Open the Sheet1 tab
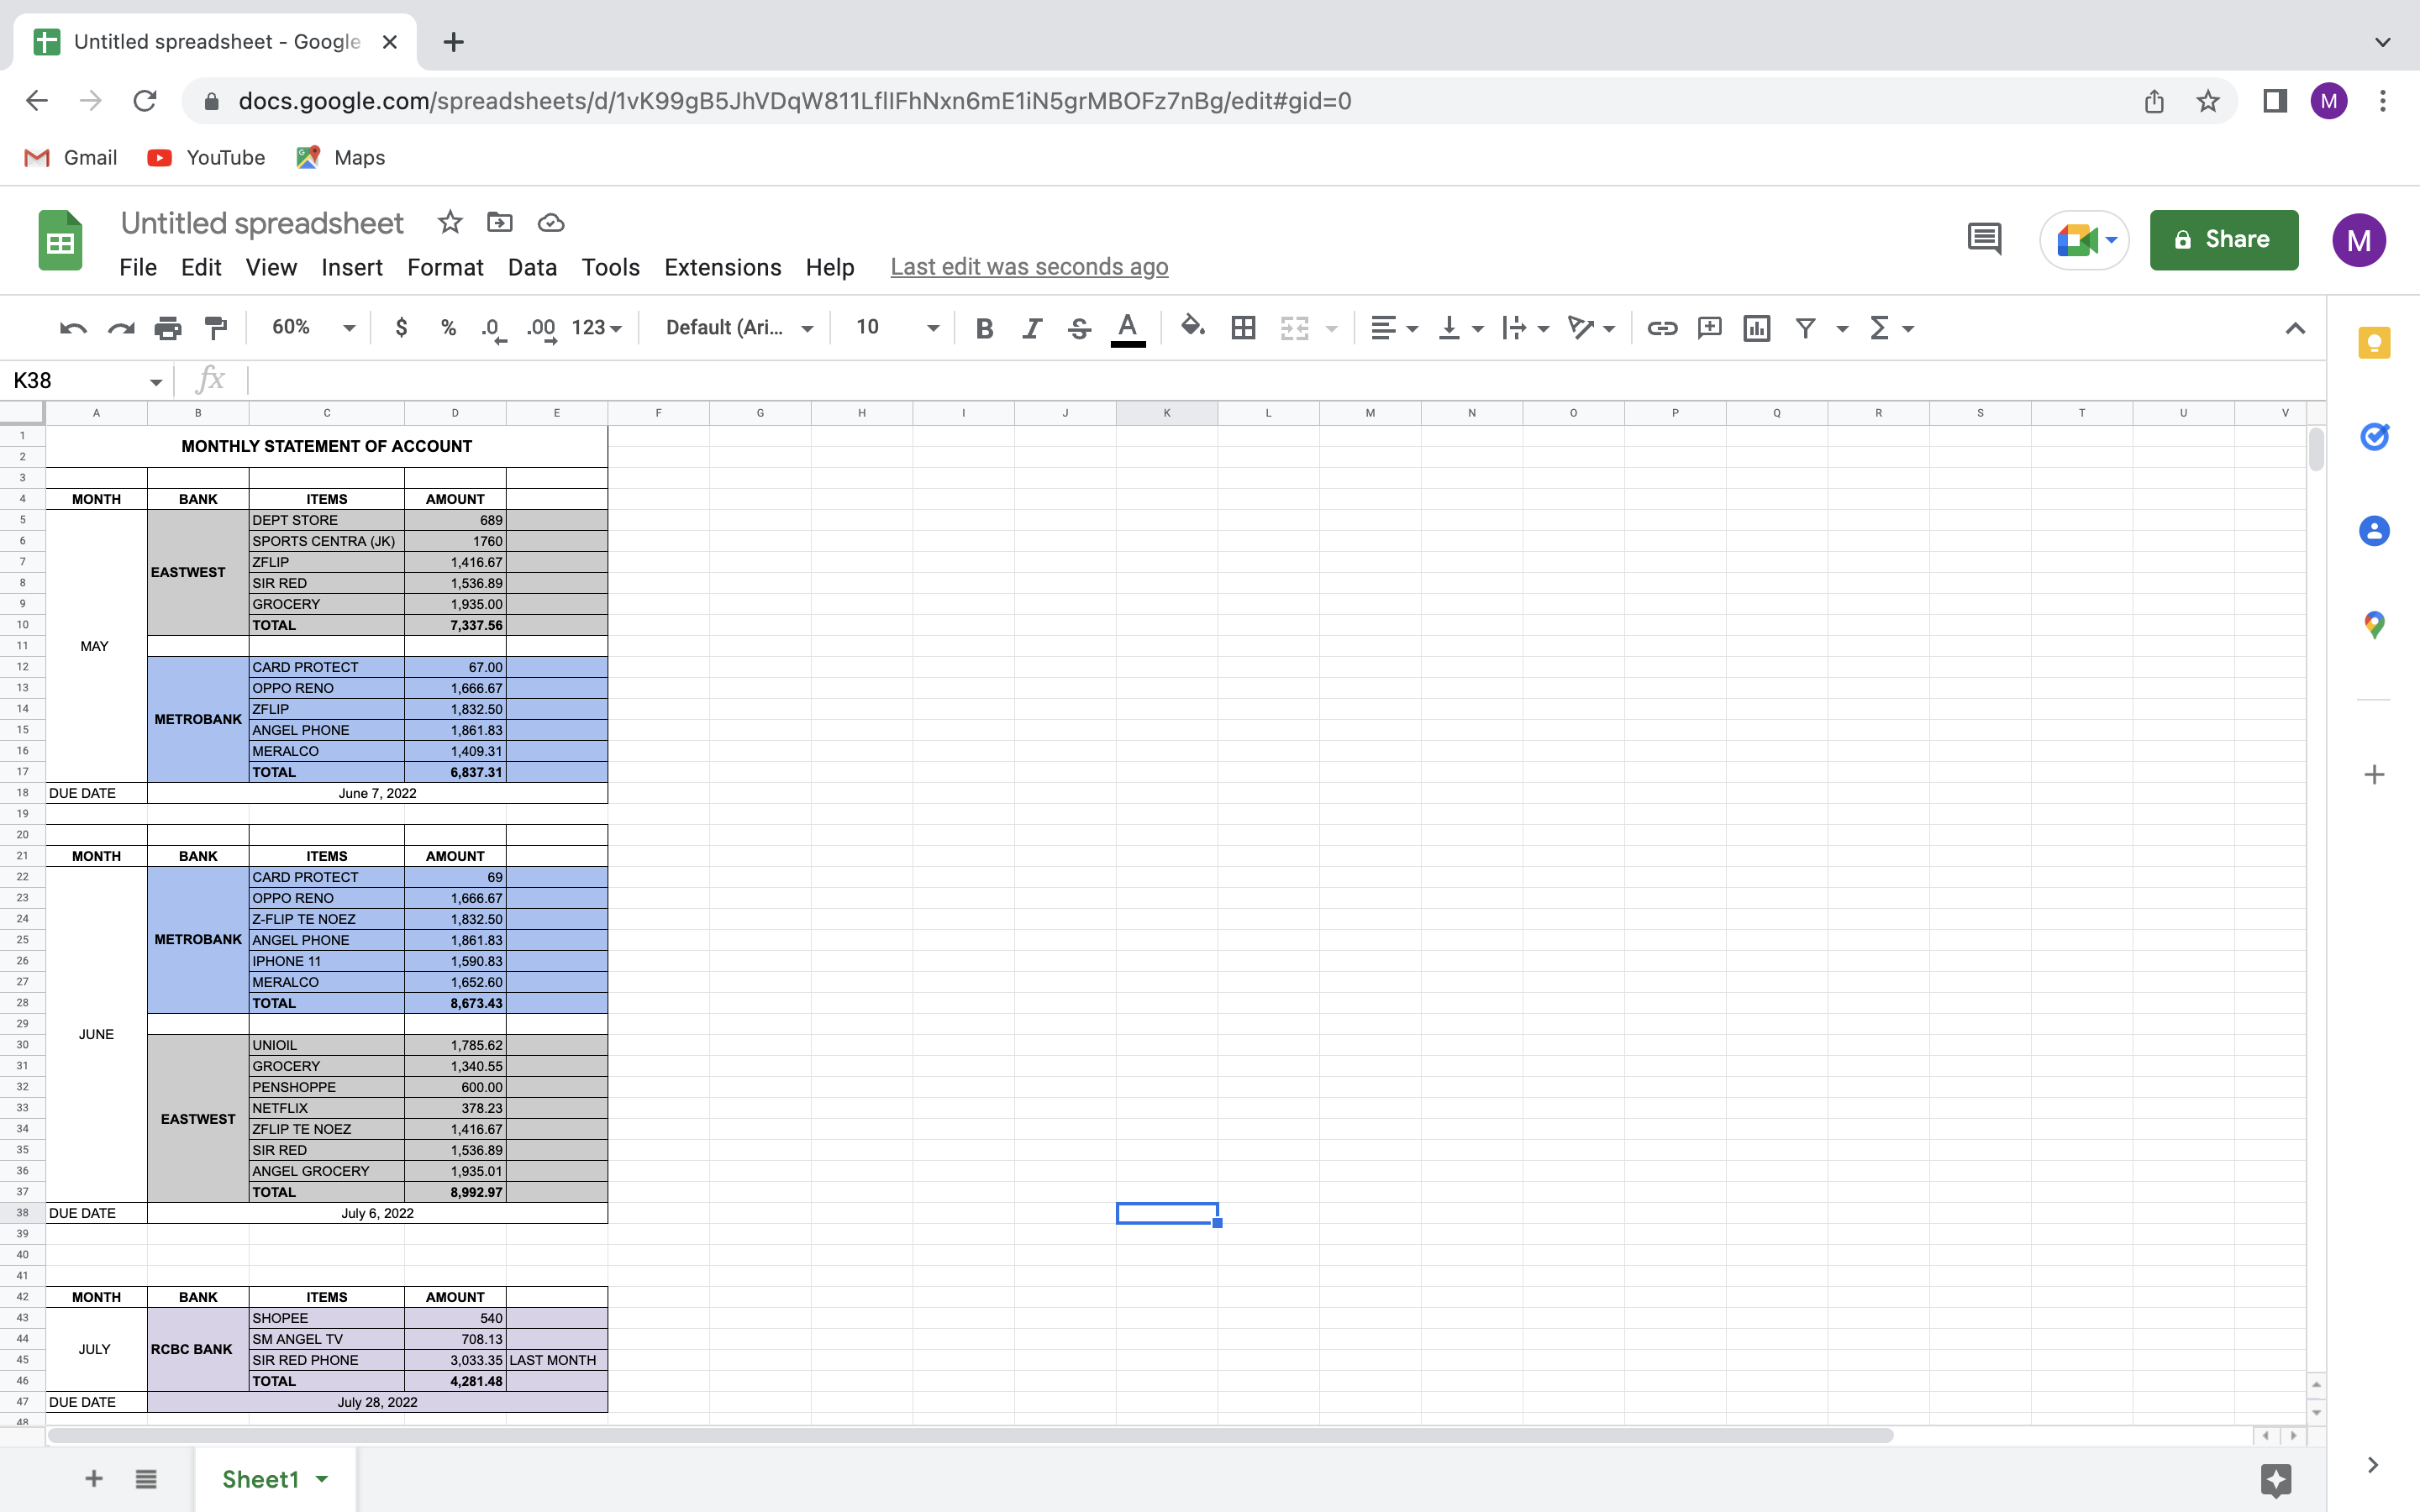Screen dimensions: 2420x1512 click(261, 1479)
